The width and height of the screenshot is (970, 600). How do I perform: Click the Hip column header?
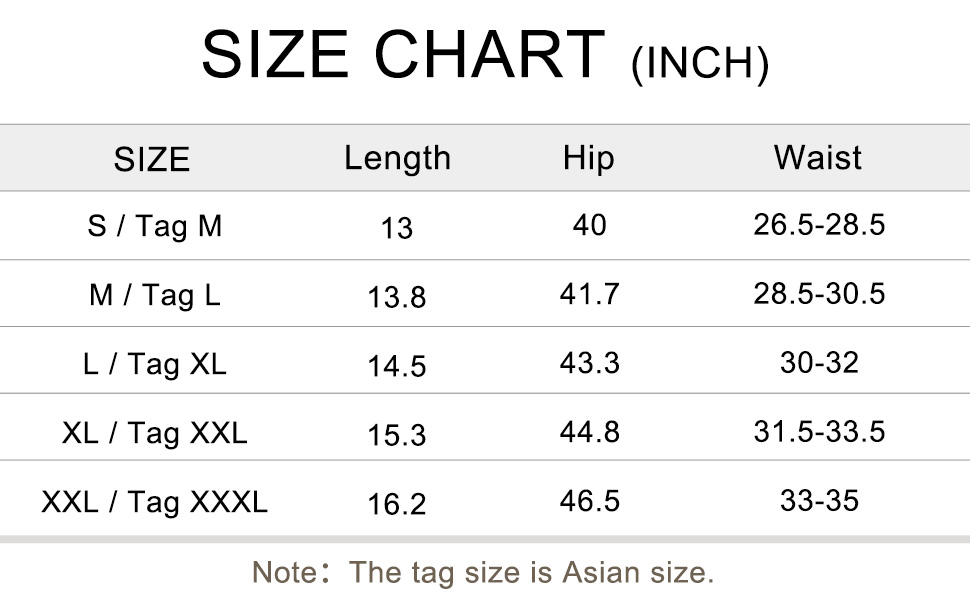tap(588, 158)
